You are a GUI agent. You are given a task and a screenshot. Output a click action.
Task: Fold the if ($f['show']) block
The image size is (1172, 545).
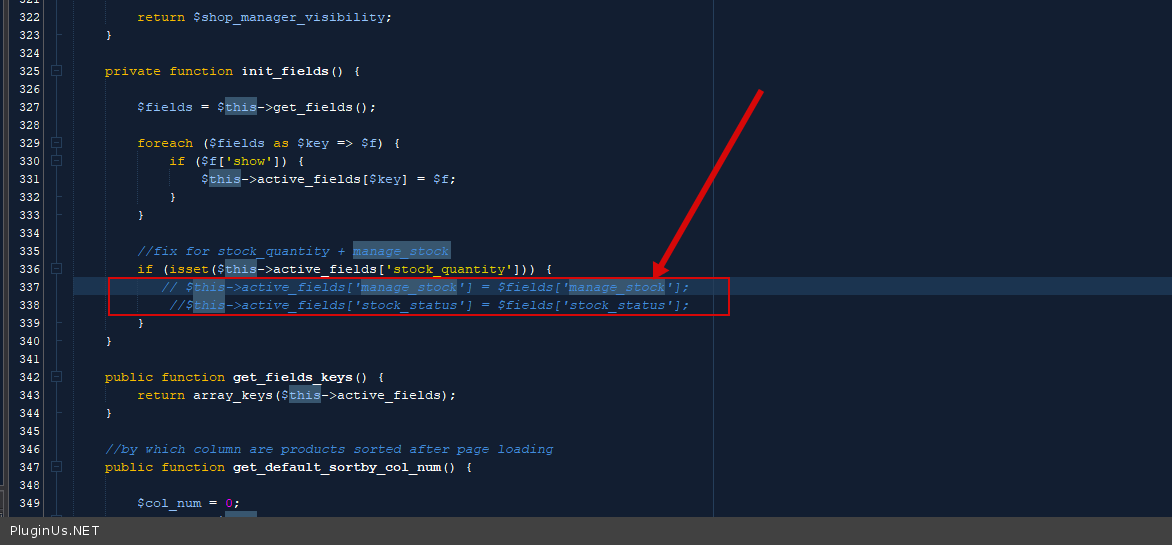(x=56, y=161)
